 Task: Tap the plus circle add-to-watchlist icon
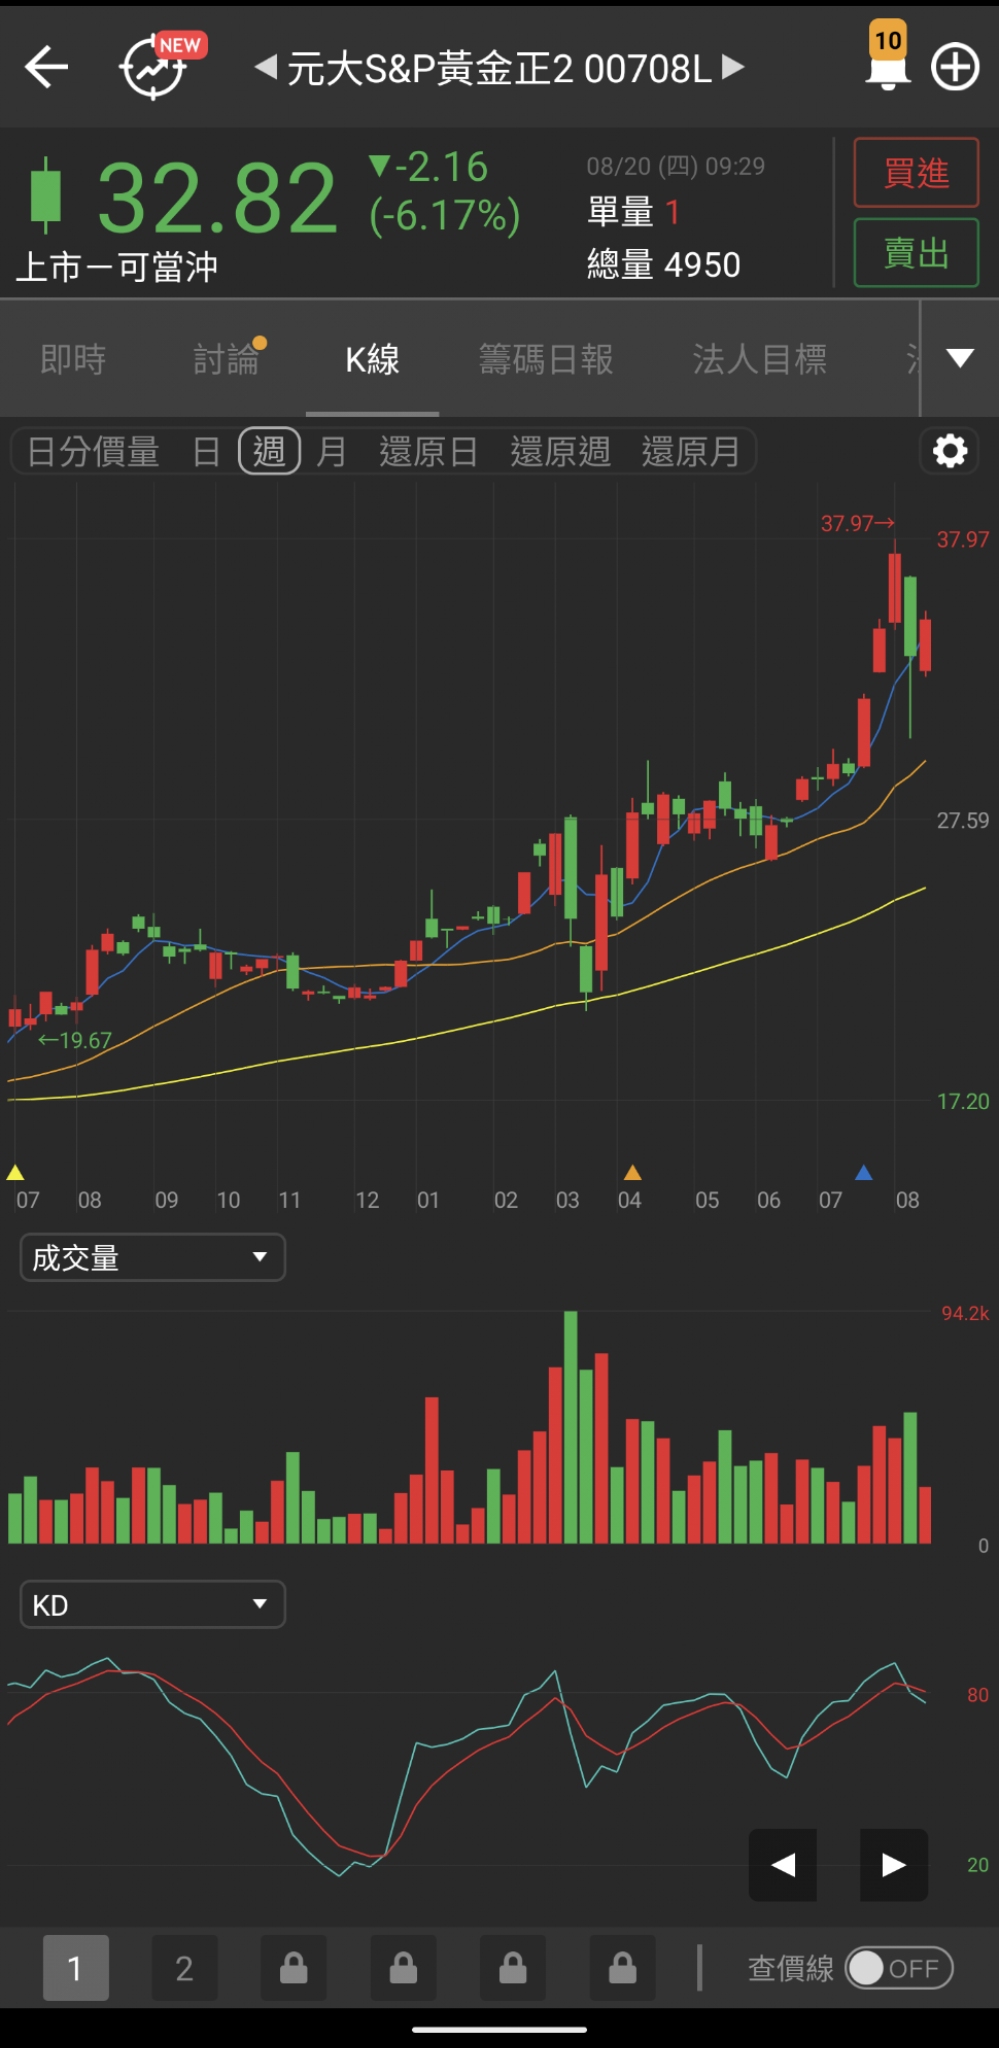955,68
